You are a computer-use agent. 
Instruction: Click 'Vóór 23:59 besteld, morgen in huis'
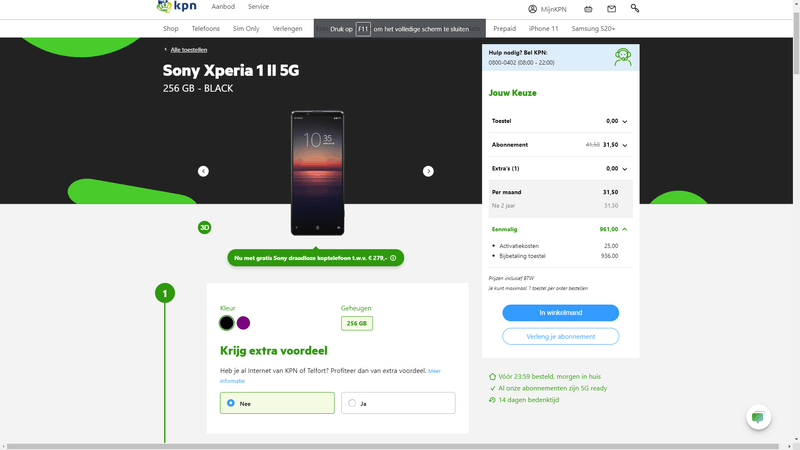pos(549,377)
